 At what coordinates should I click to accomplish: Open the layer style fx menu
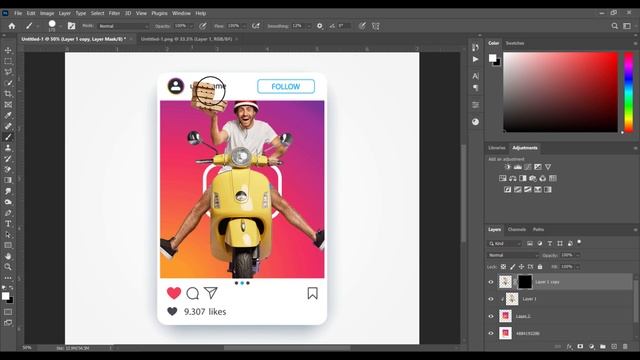[569, 347]
